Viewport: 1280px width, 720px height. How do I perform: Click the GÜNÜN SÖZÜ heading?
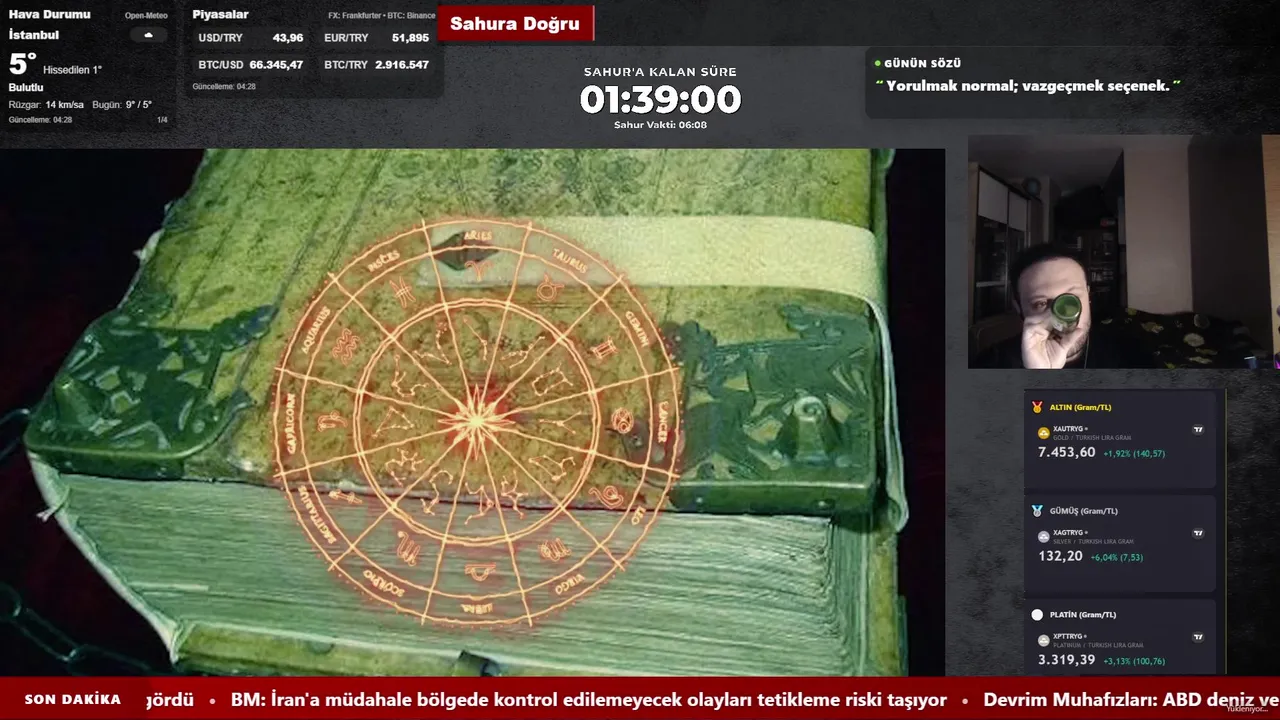coord(922,63)
